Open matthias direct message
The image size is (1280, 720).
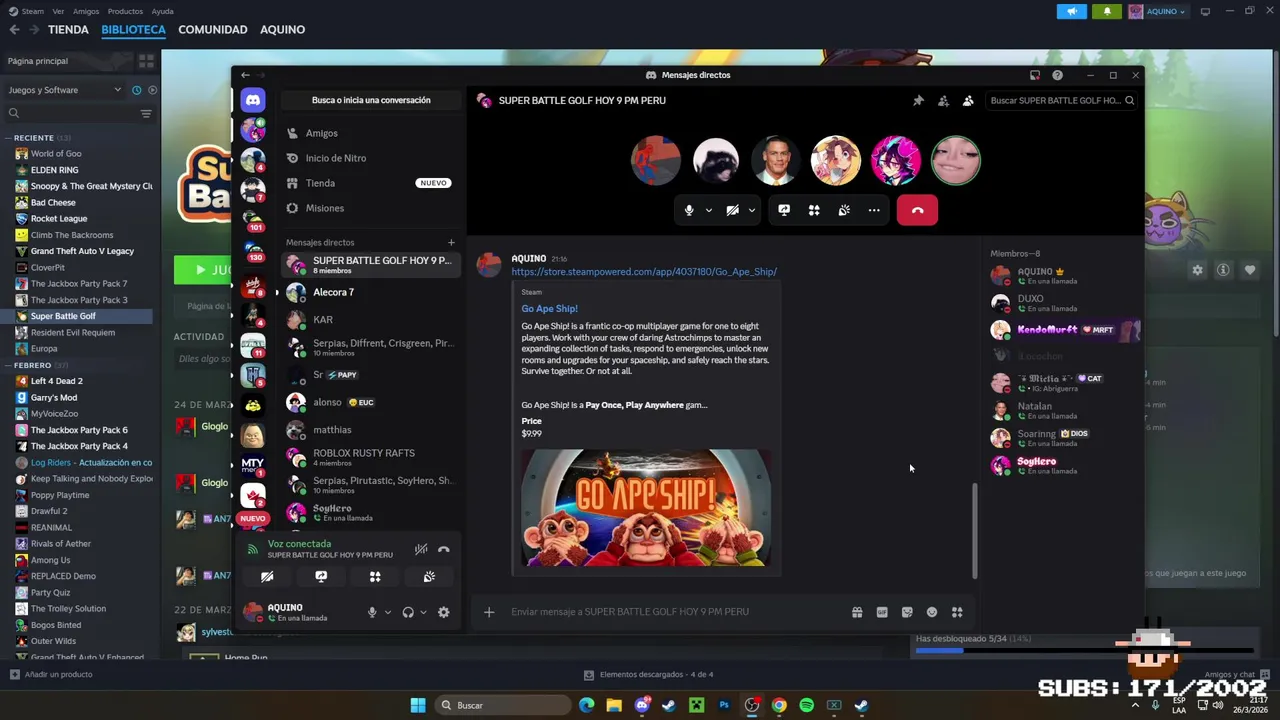pyautogui.click(x=371, y=430)
